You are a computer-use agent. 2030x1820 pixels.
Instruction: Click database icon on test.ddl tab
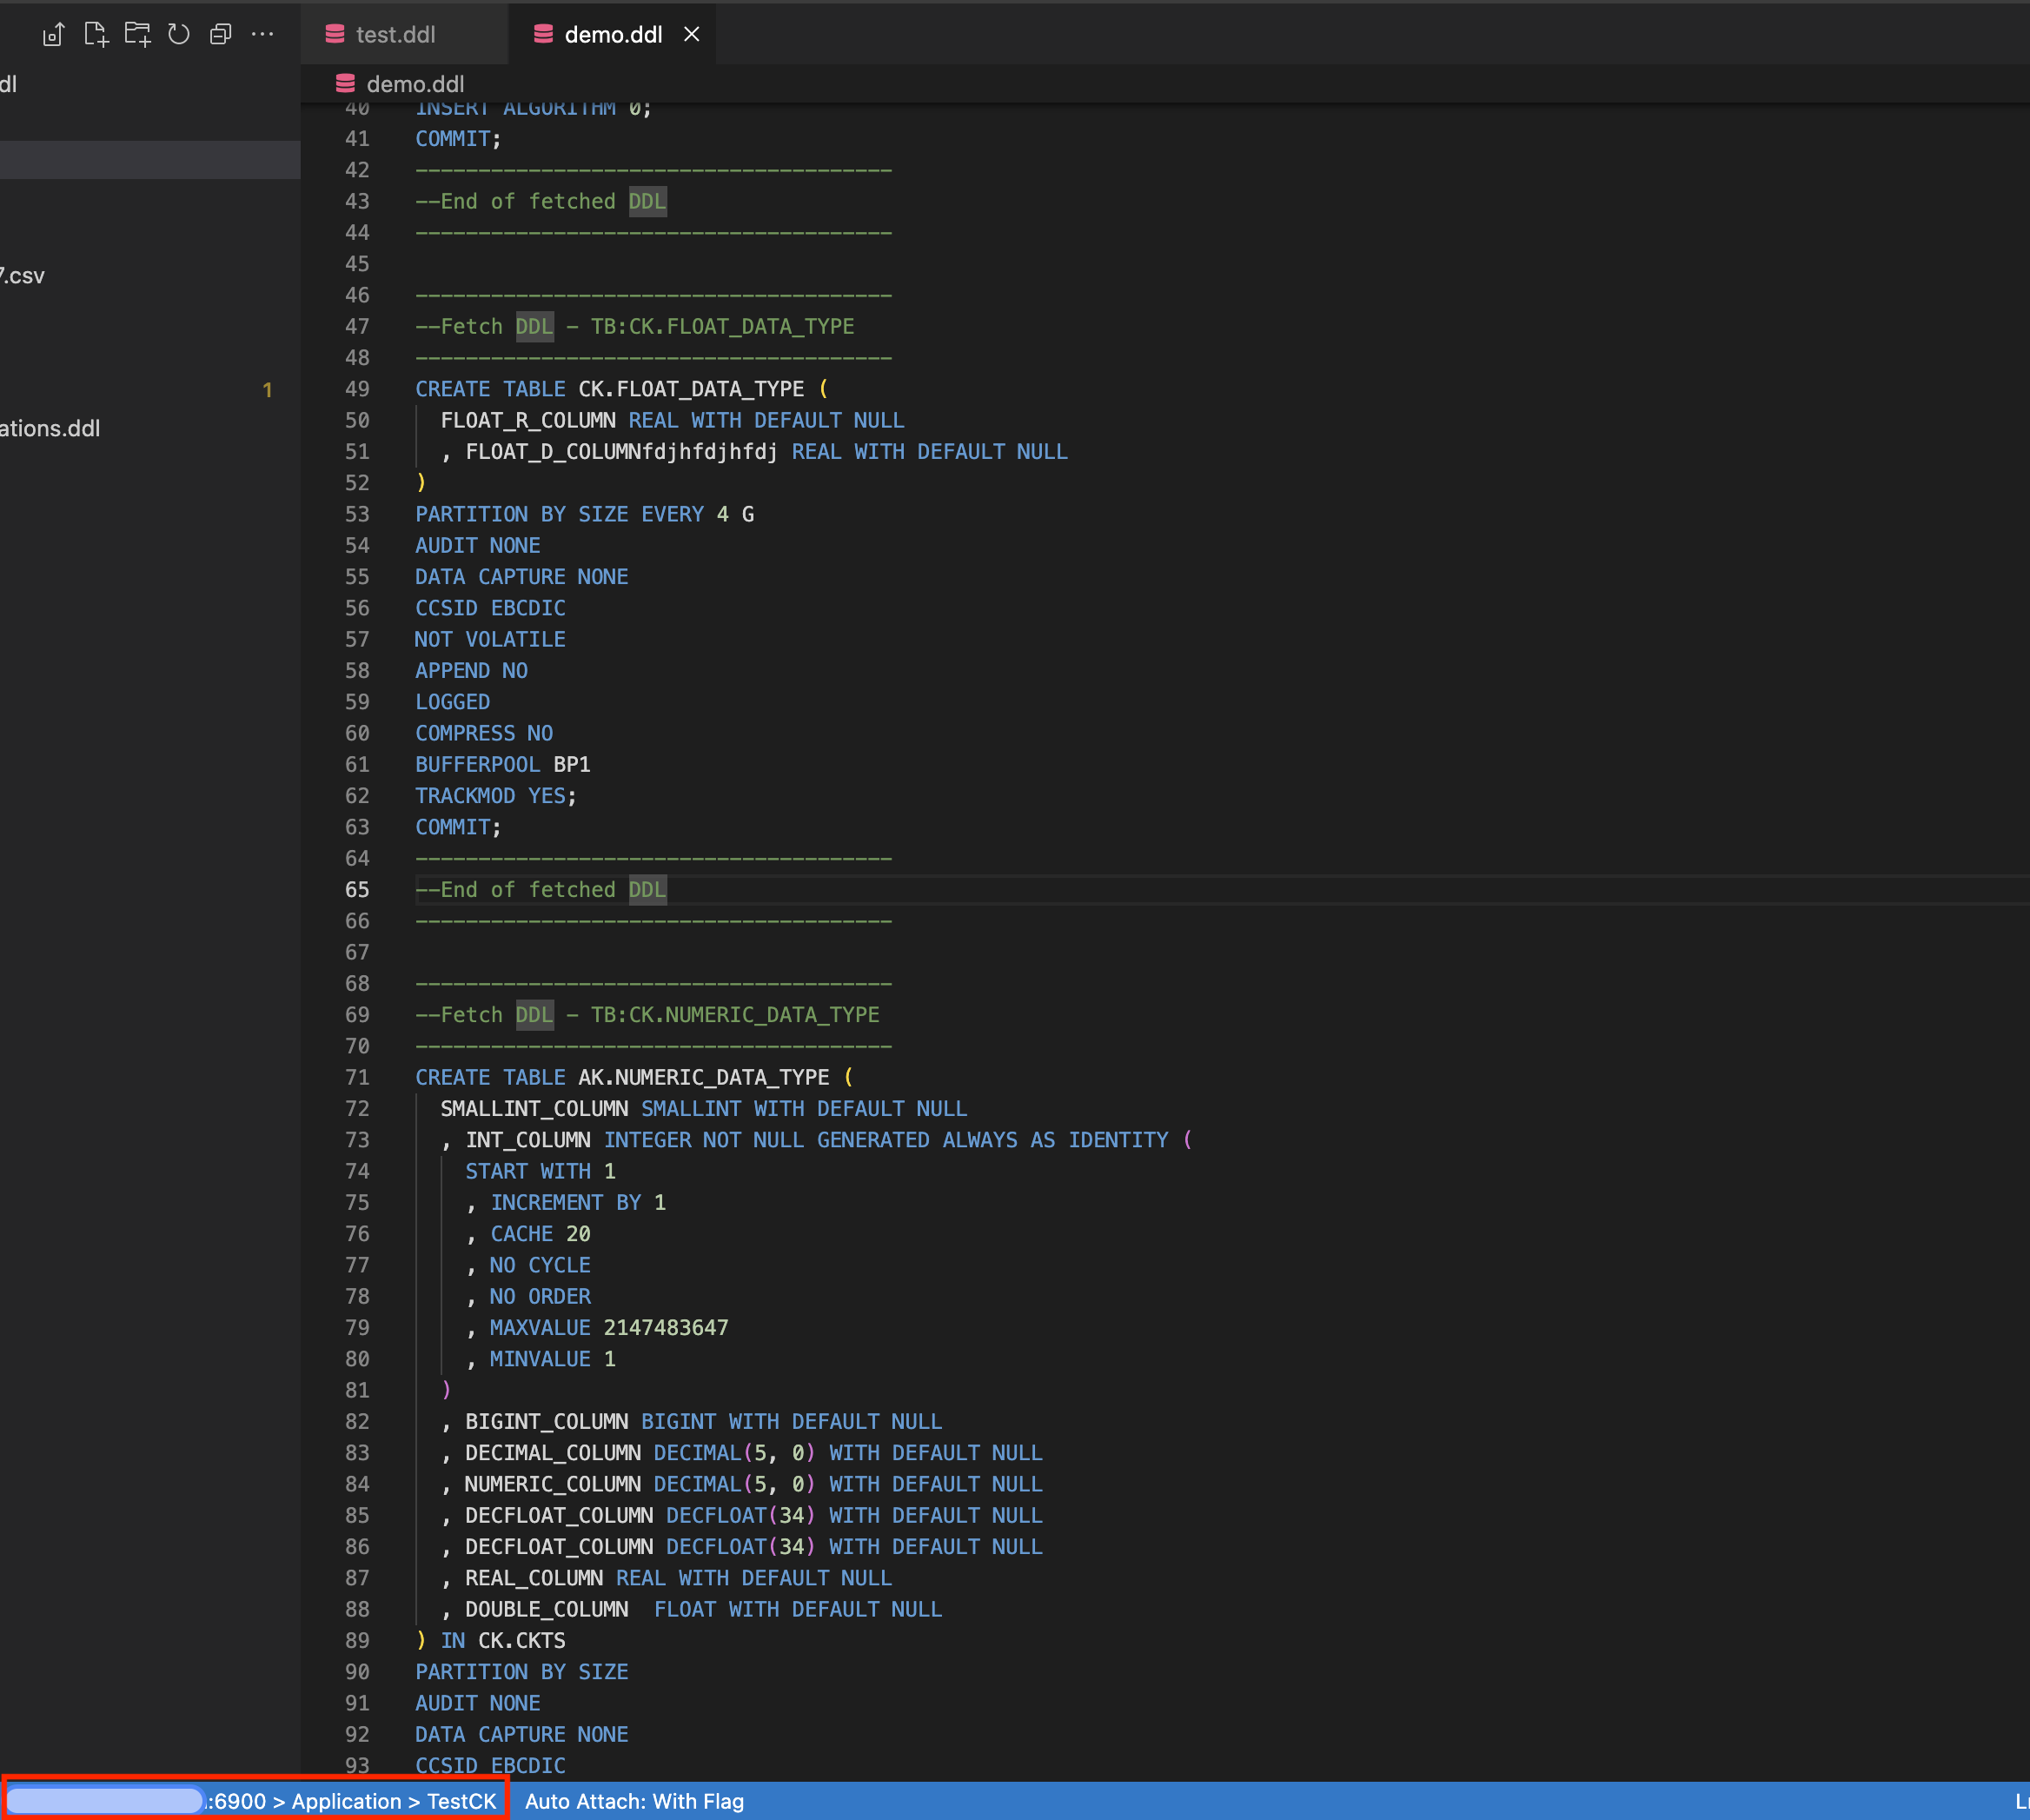click(x=335, y=35)
